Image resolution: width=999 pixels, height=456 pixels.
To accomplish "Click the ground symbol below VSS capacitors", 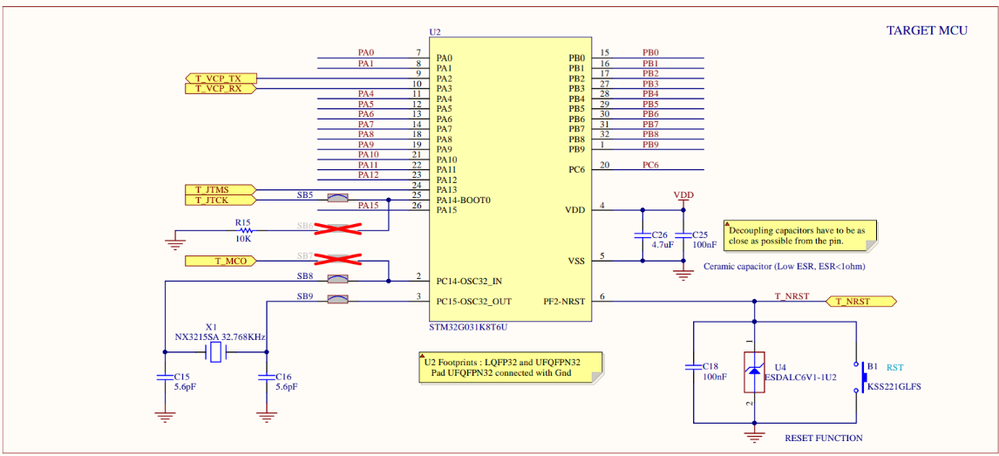I will [683, 275].
